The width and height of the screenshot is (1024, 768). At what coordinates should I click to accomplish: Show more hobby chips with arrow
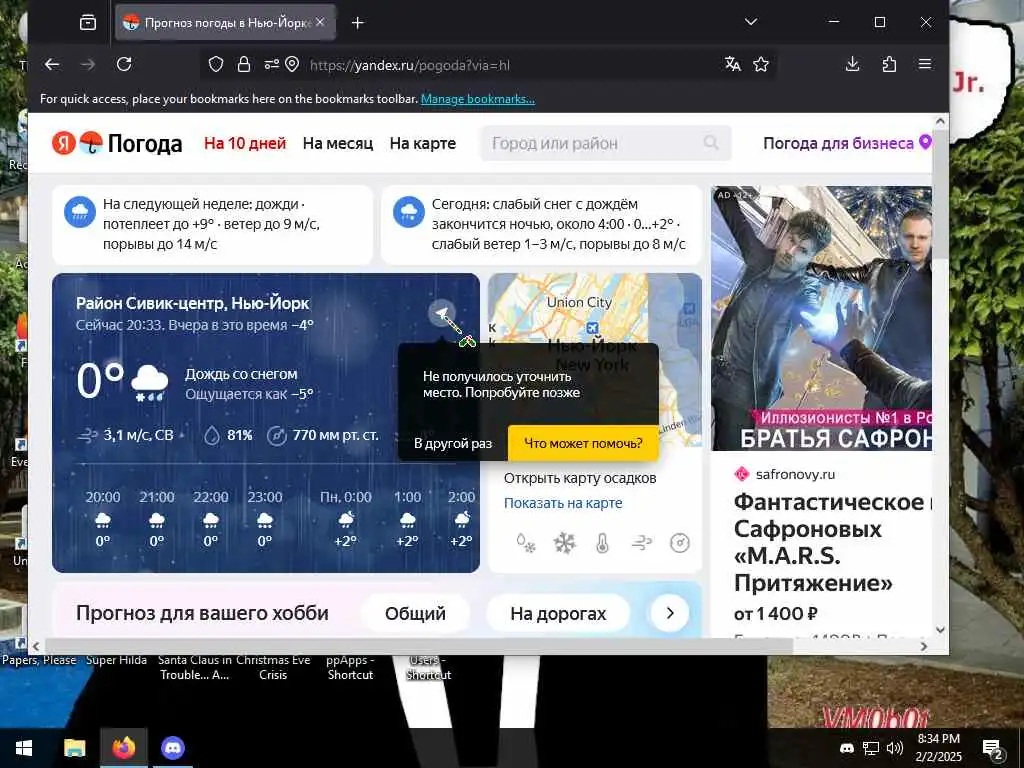click(669, 613)
